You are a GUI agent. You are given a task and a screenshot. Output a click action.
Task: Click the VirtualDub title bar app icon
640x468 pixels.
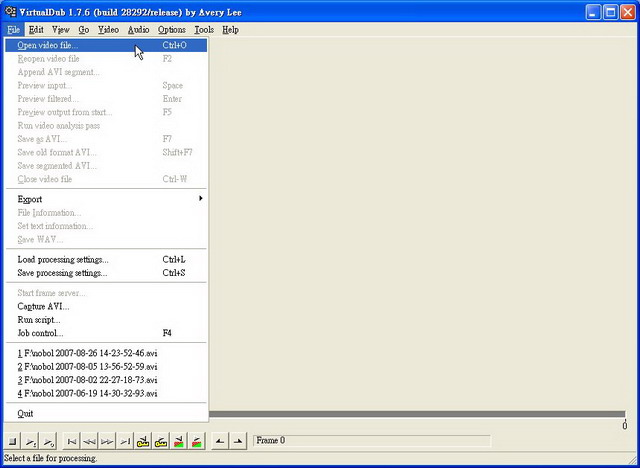point(10,12)
